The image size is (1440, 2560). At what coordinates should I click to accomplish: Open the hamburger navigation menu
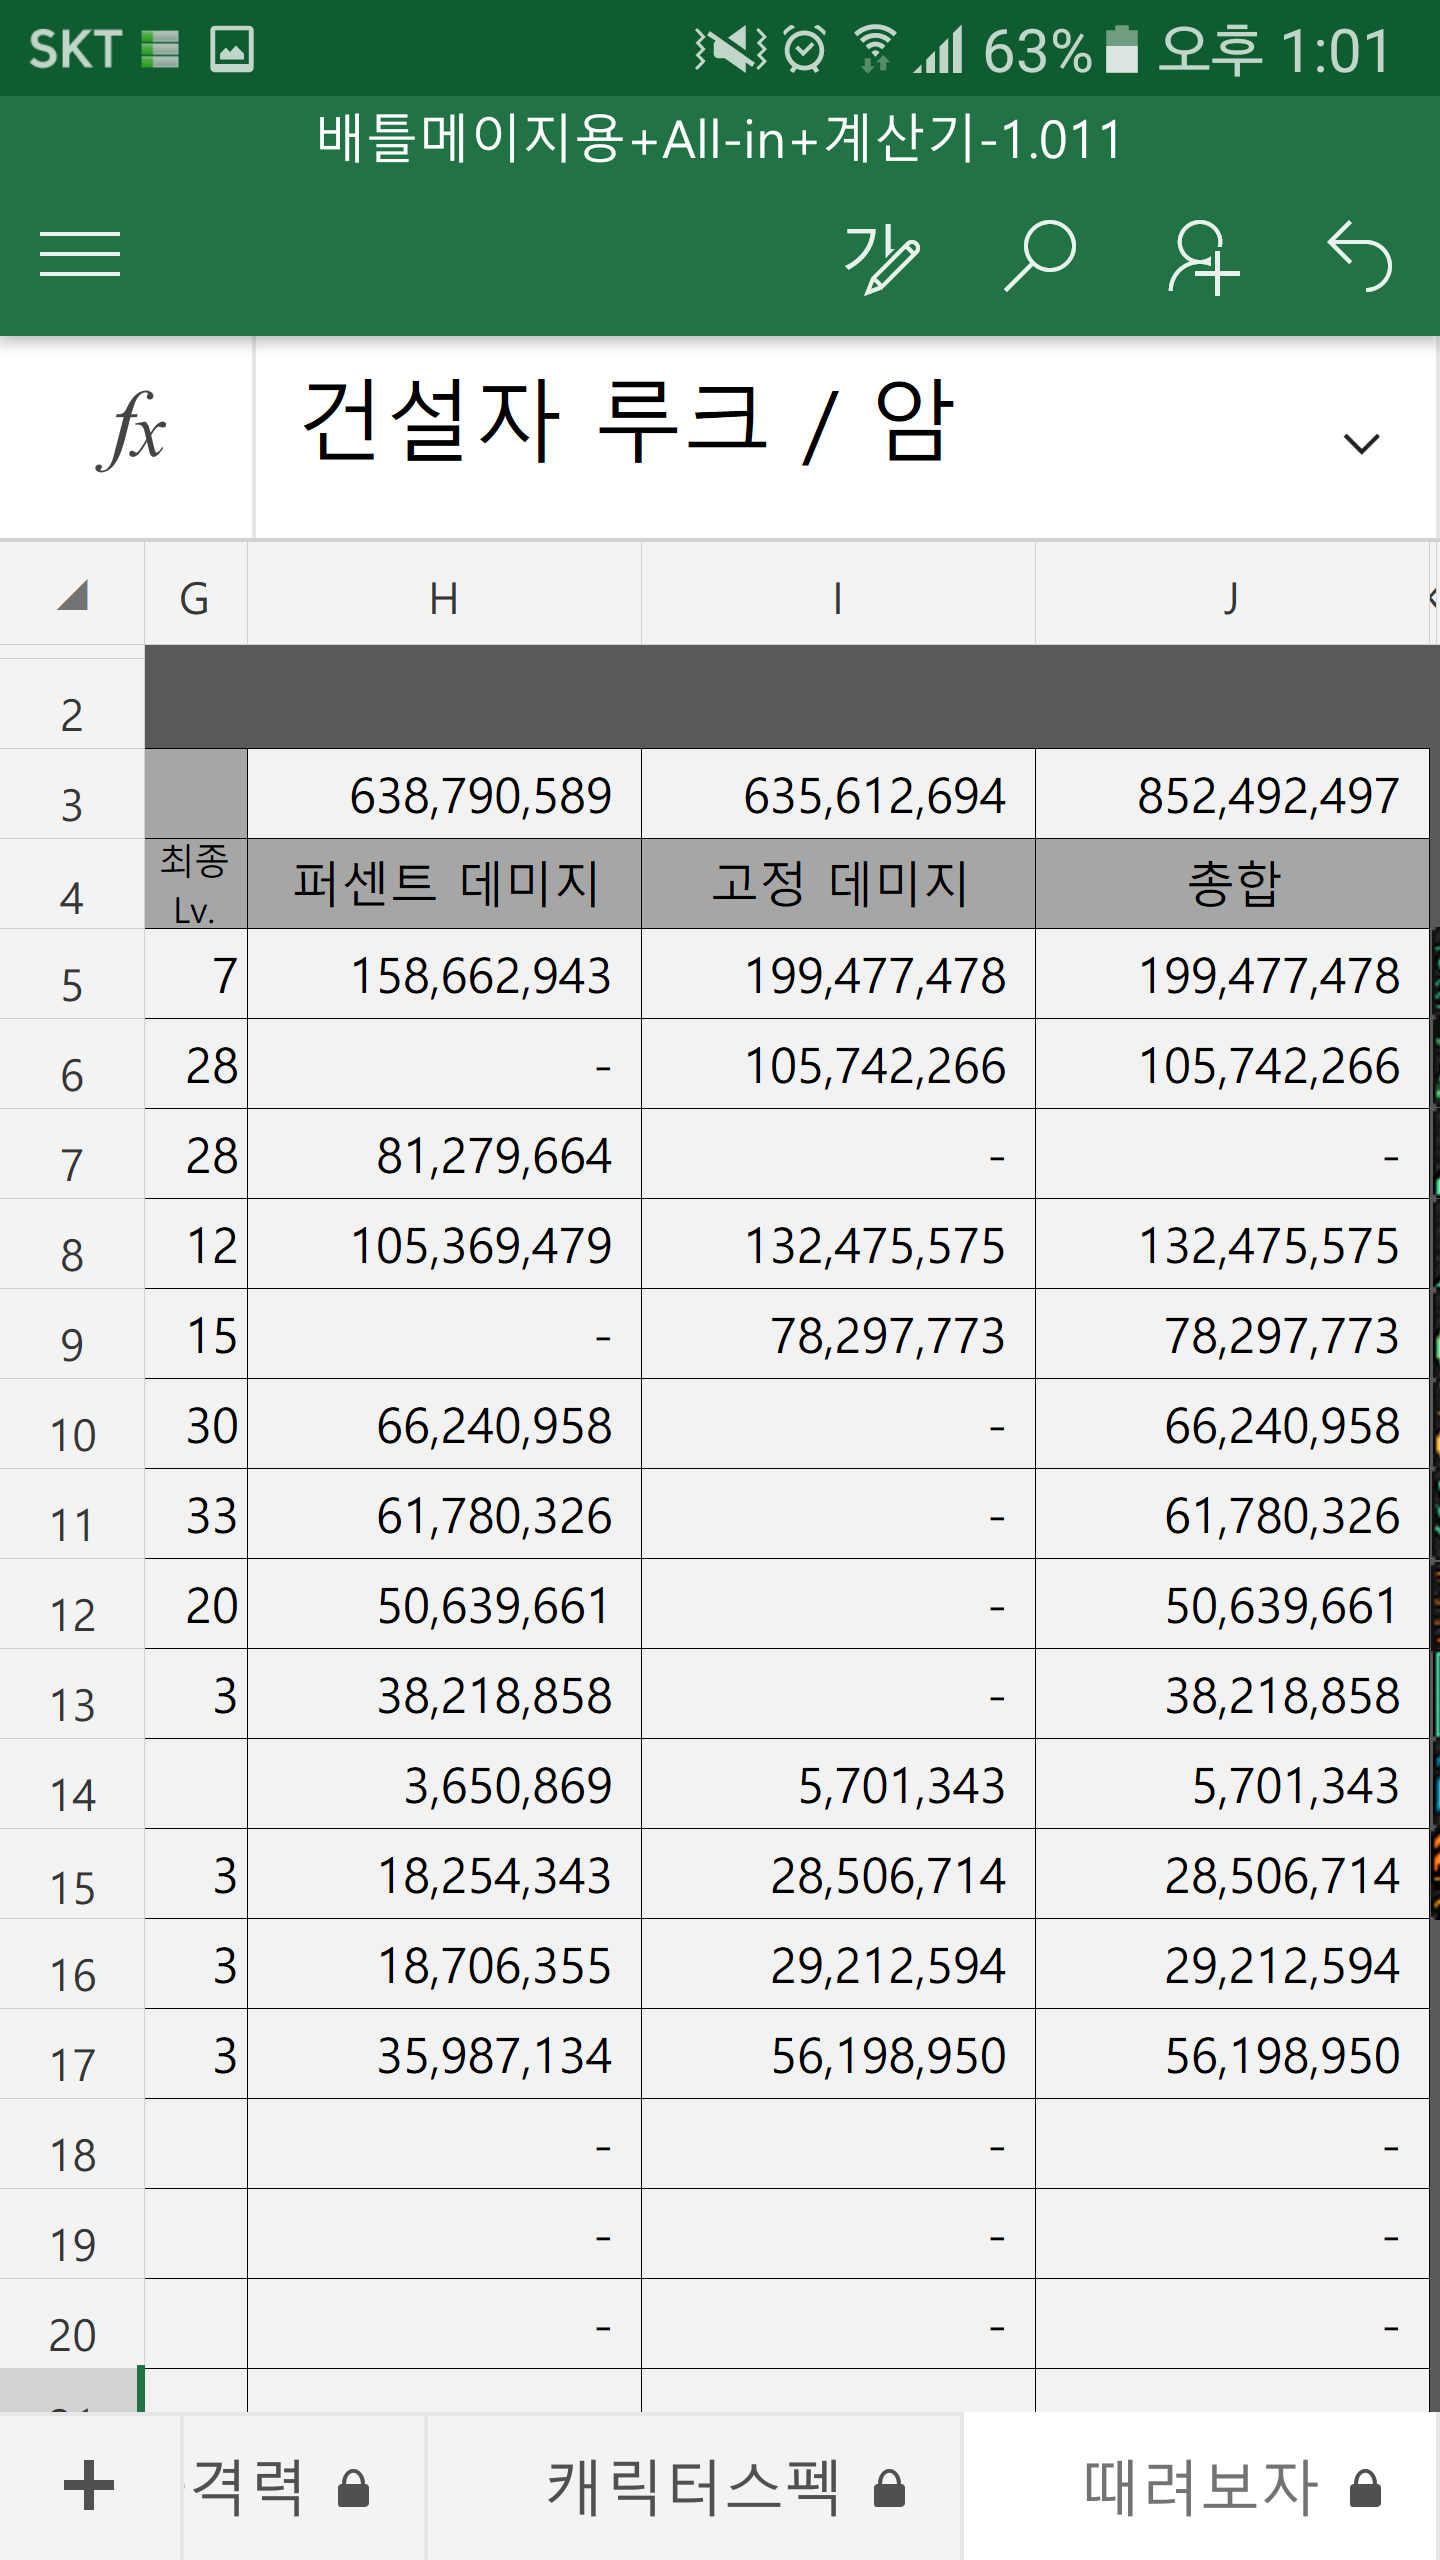pos(80,254)
